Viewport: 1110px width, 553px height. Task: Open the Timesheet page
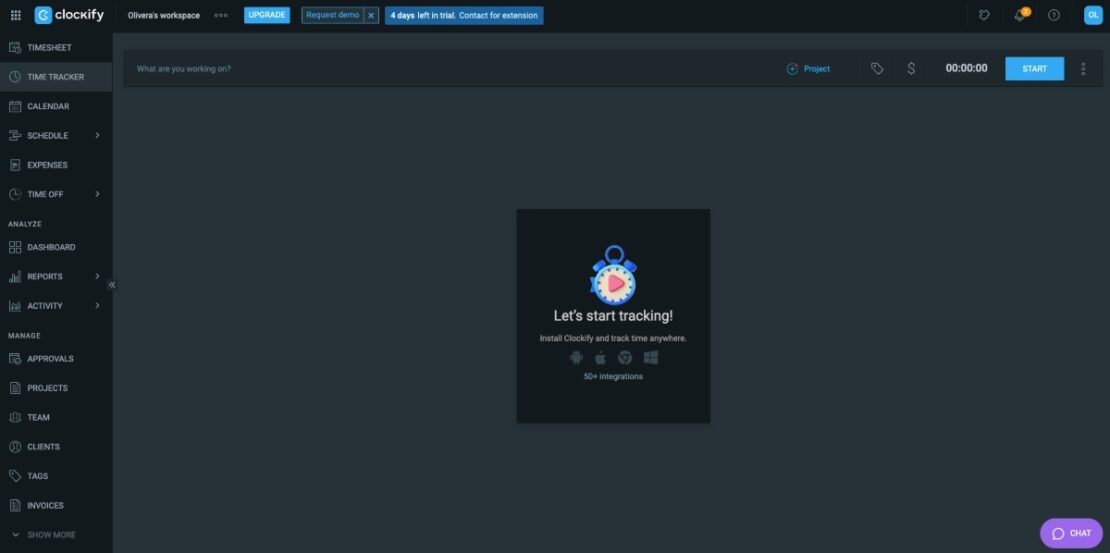click(x=49, y=48)
